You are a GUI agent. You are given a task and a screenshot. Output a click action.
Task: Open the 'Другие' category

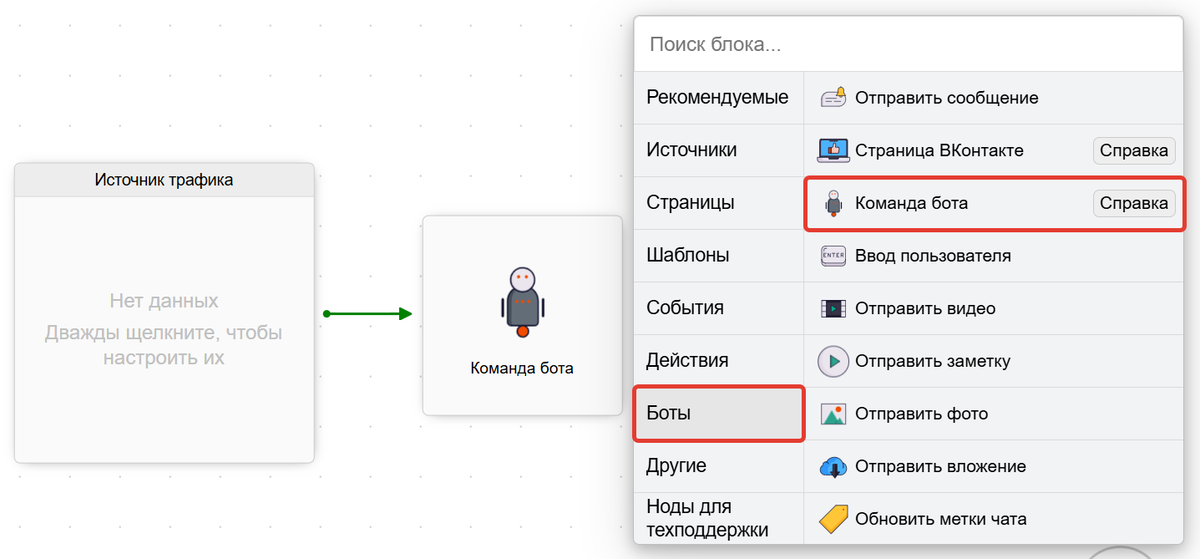(719, 466)
